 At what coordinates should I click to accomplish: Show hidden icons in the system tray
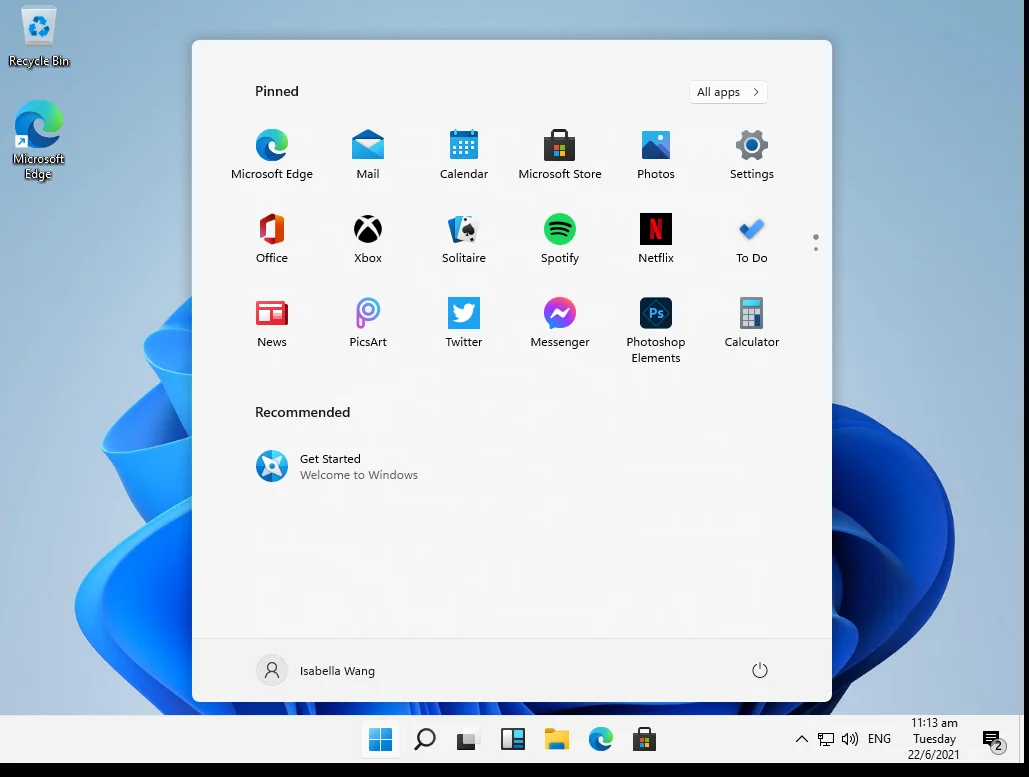click(801, 739)
